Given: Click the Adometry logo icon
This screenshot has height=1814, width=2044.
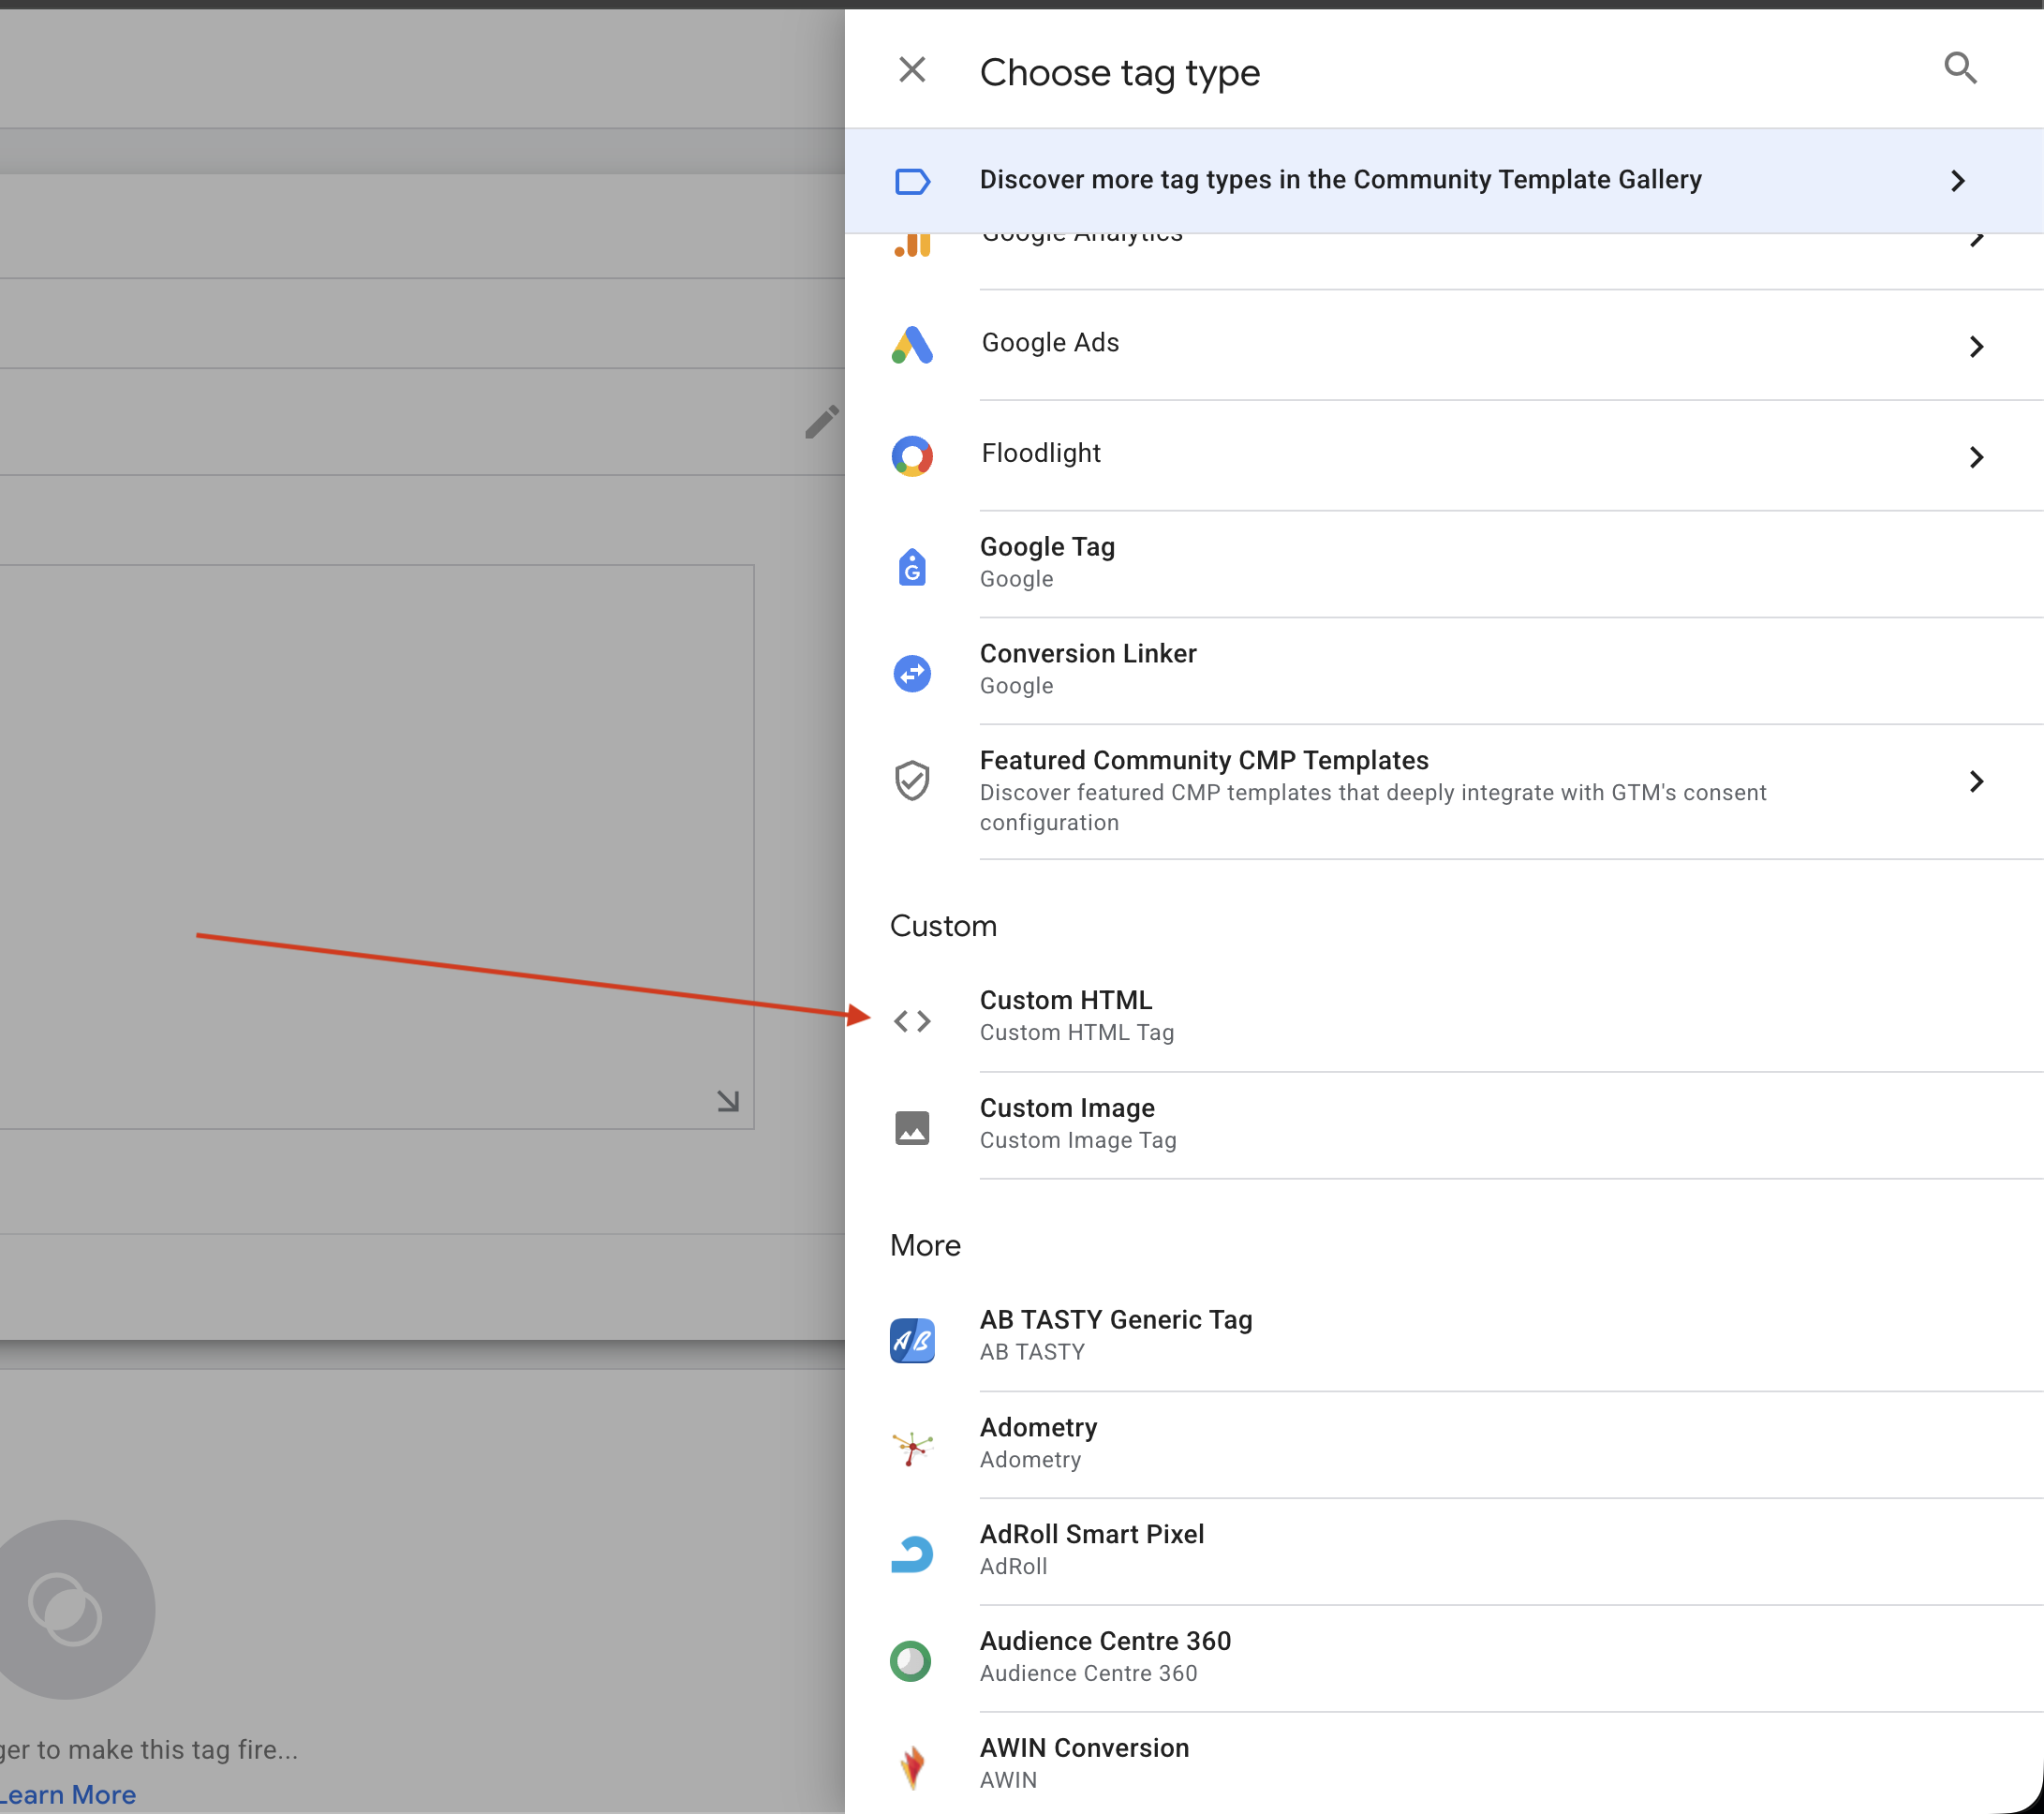Looking at the screenshot, I should [912, 1447].
